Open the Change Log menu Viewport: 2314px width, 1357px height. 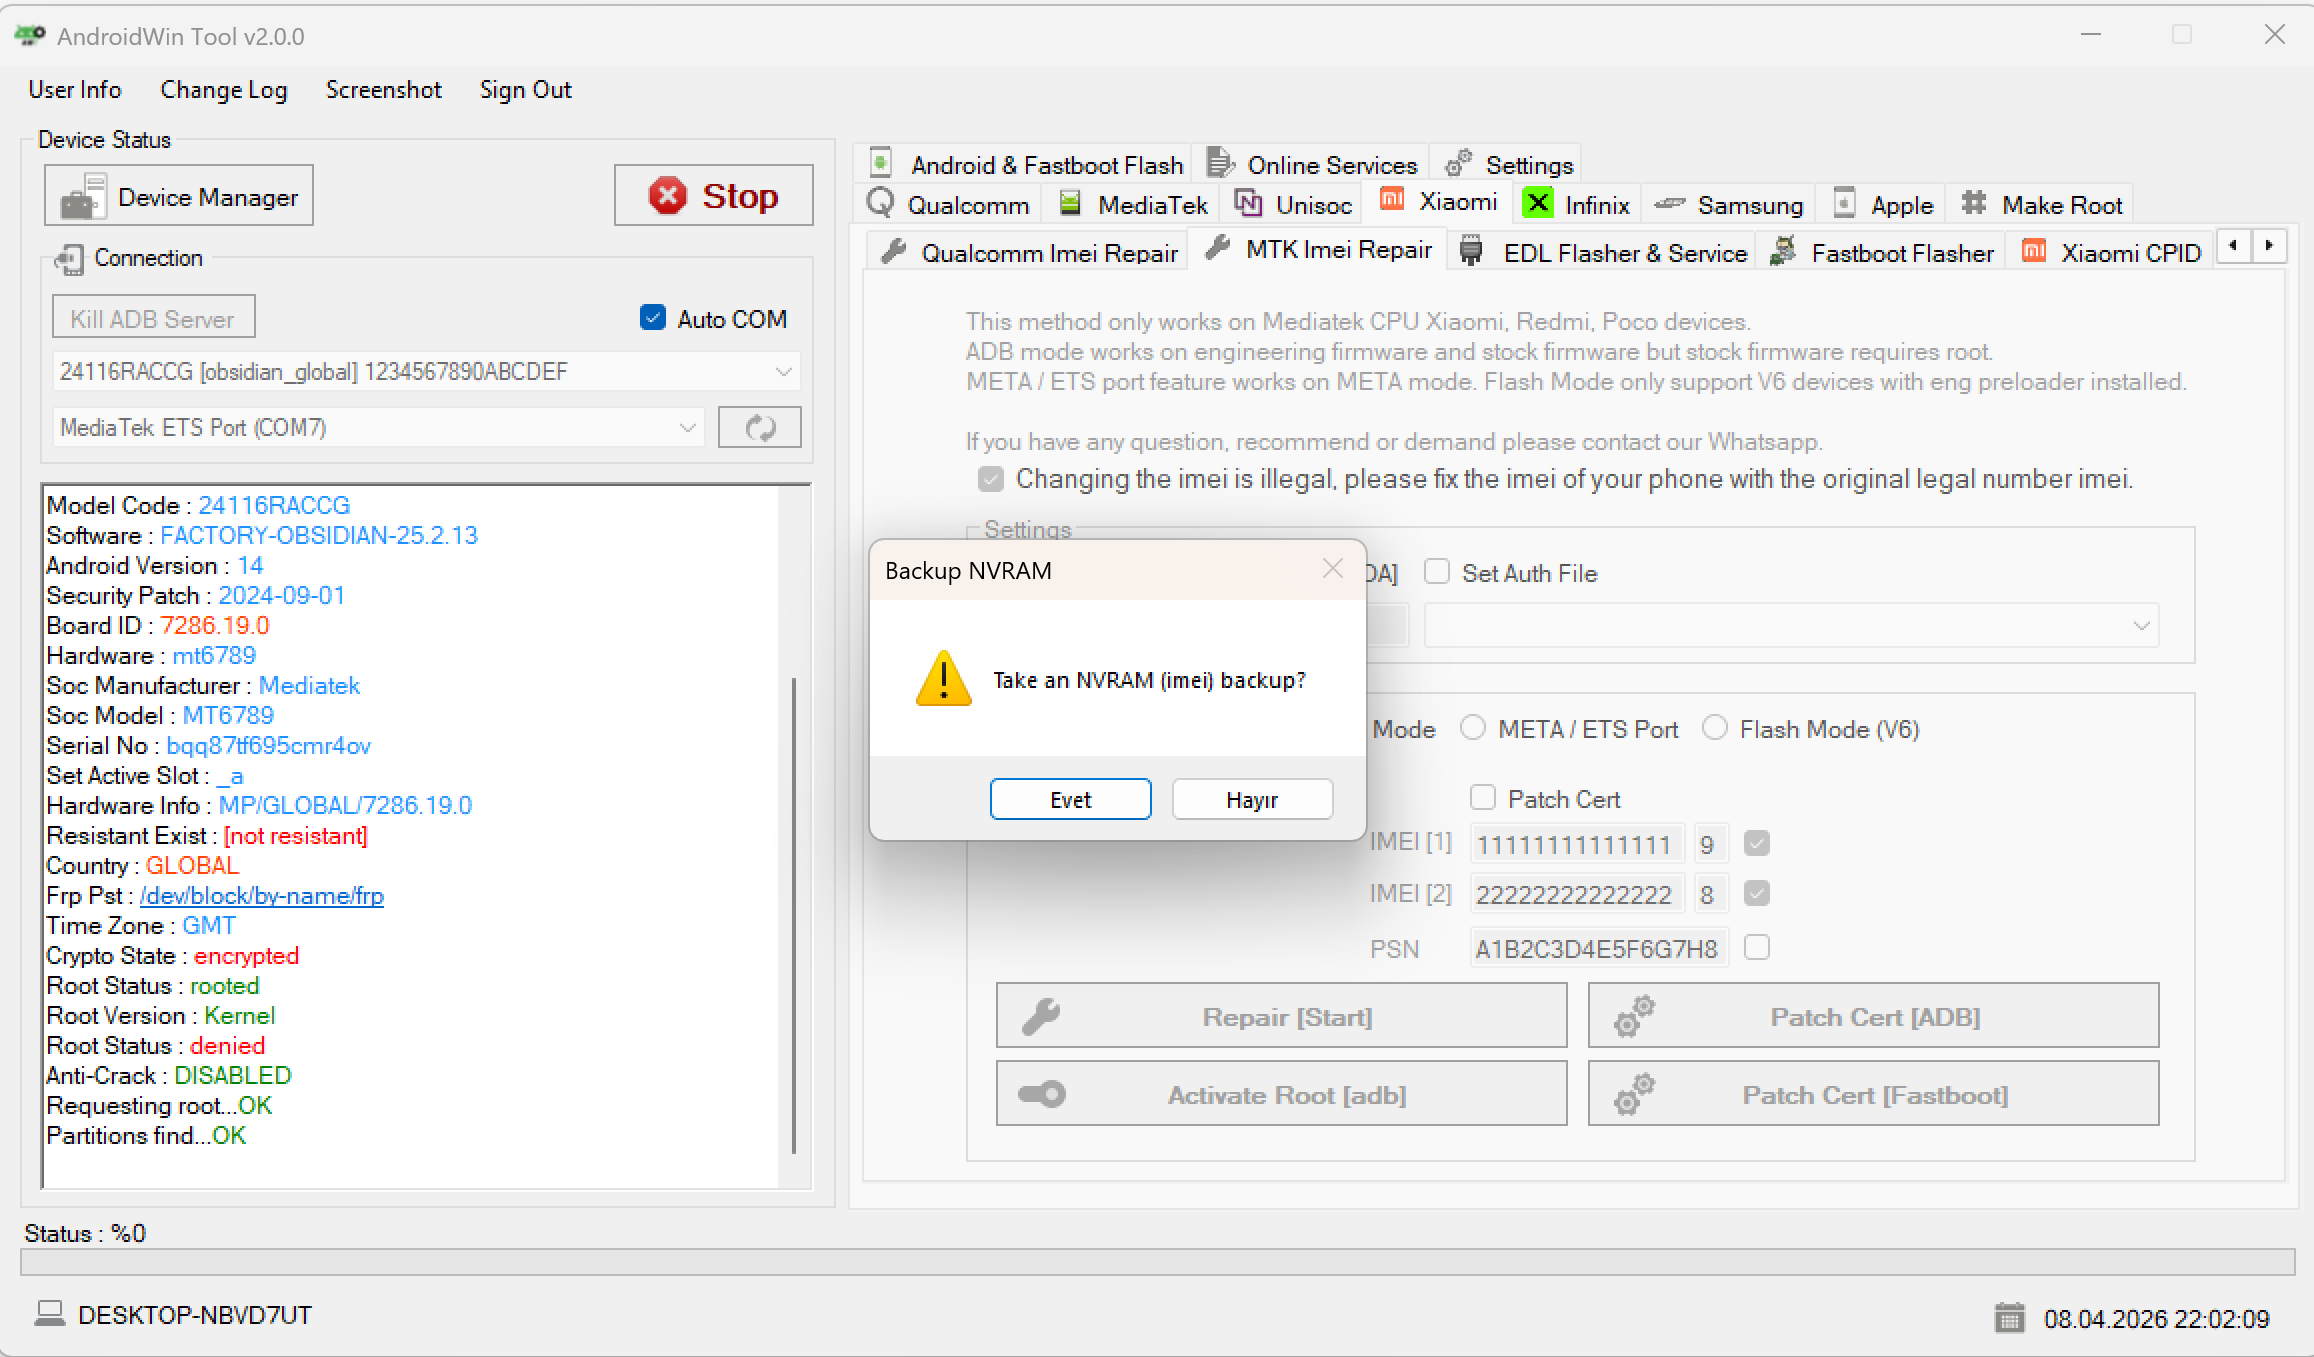(223, 90)
